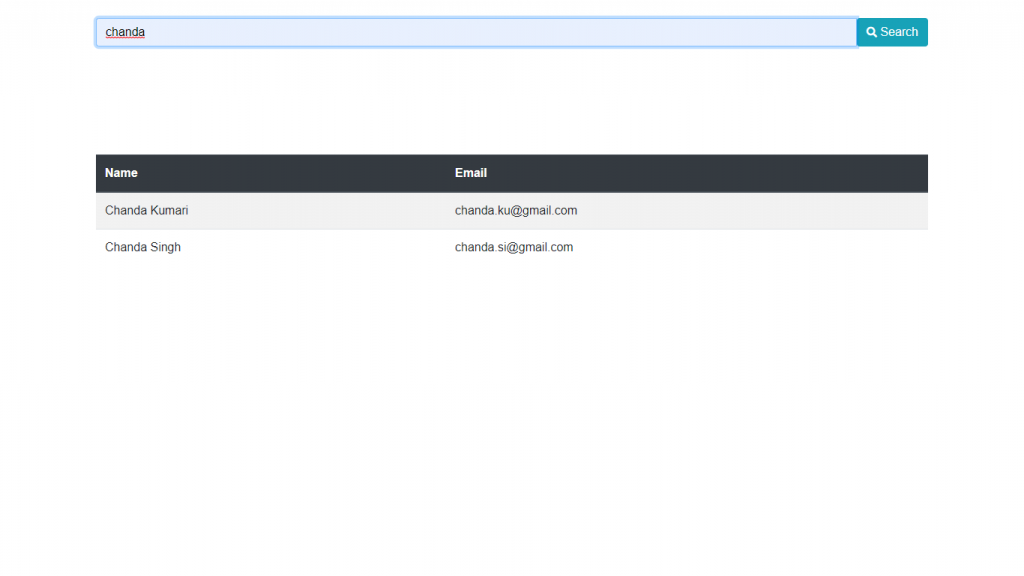
Task: Select the Chanda Singh name cell
Action: coord(143,247)
